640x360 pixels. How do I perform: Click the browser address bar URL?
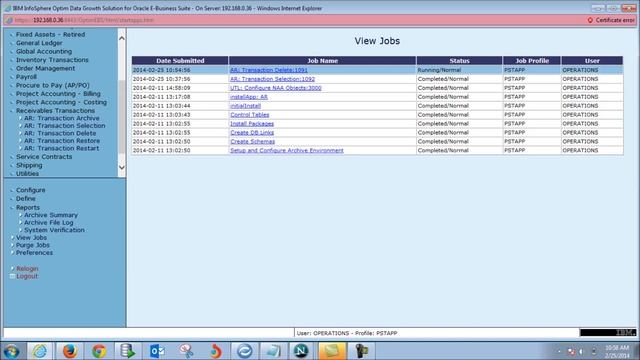pos(84,20)
